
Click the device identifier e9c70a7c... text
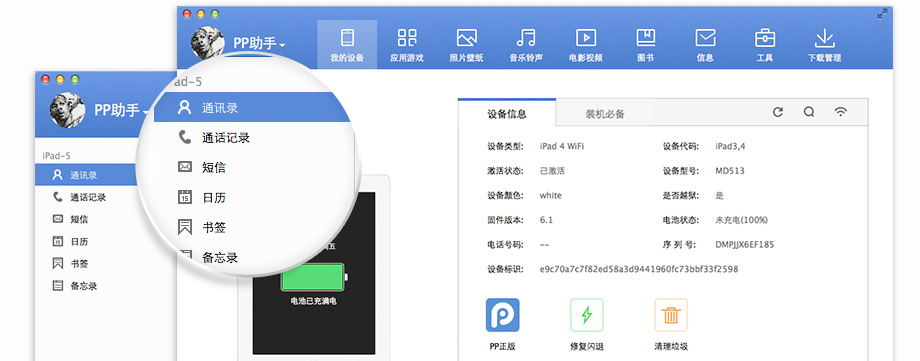pos(638,269)
